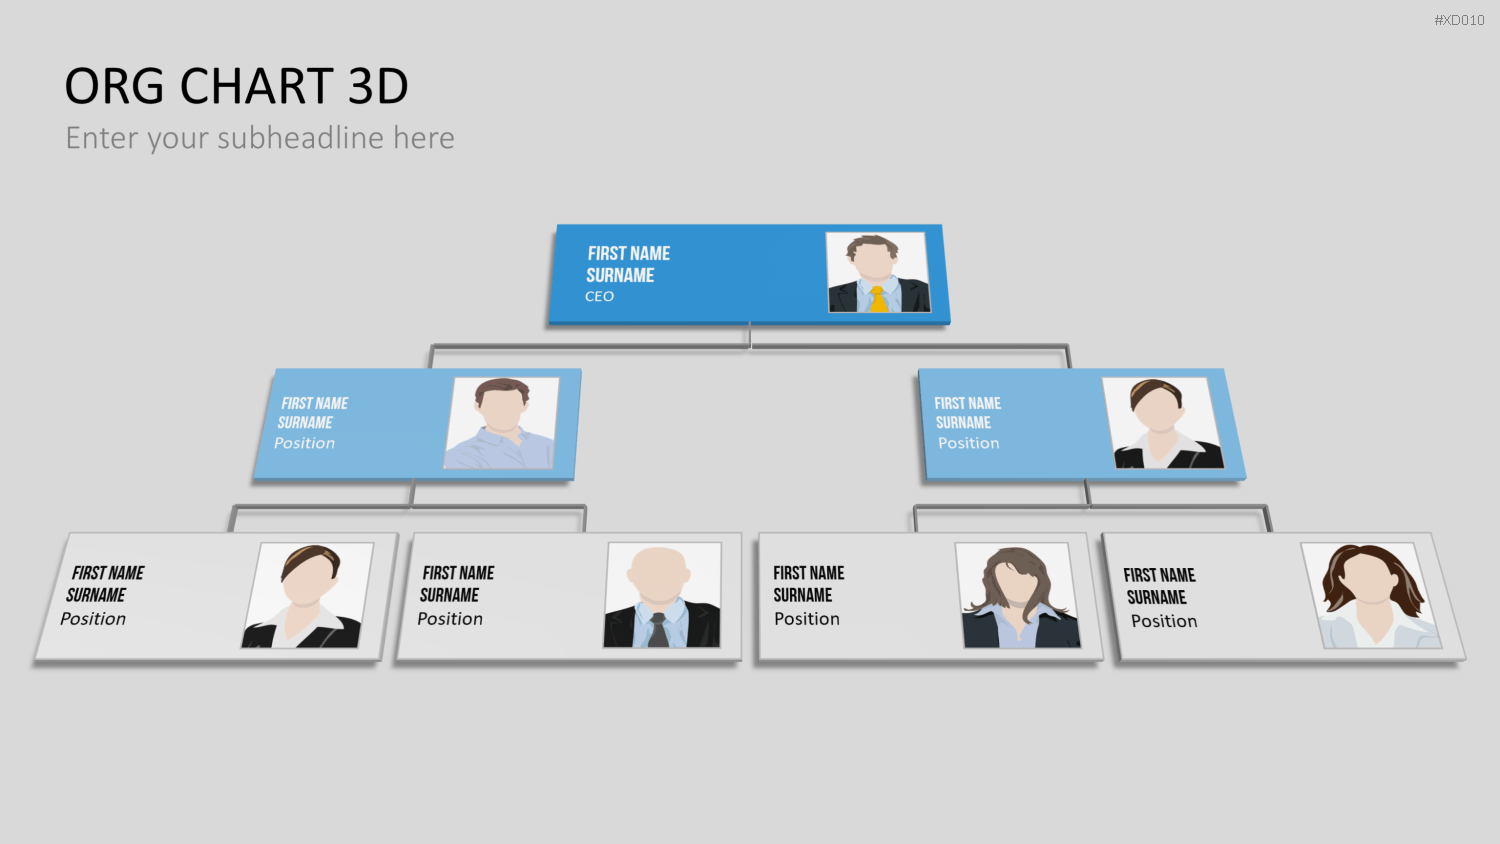1500x844 pixels.
Task: Select the #XD010 slide code text
Action: pos(1459,20)
